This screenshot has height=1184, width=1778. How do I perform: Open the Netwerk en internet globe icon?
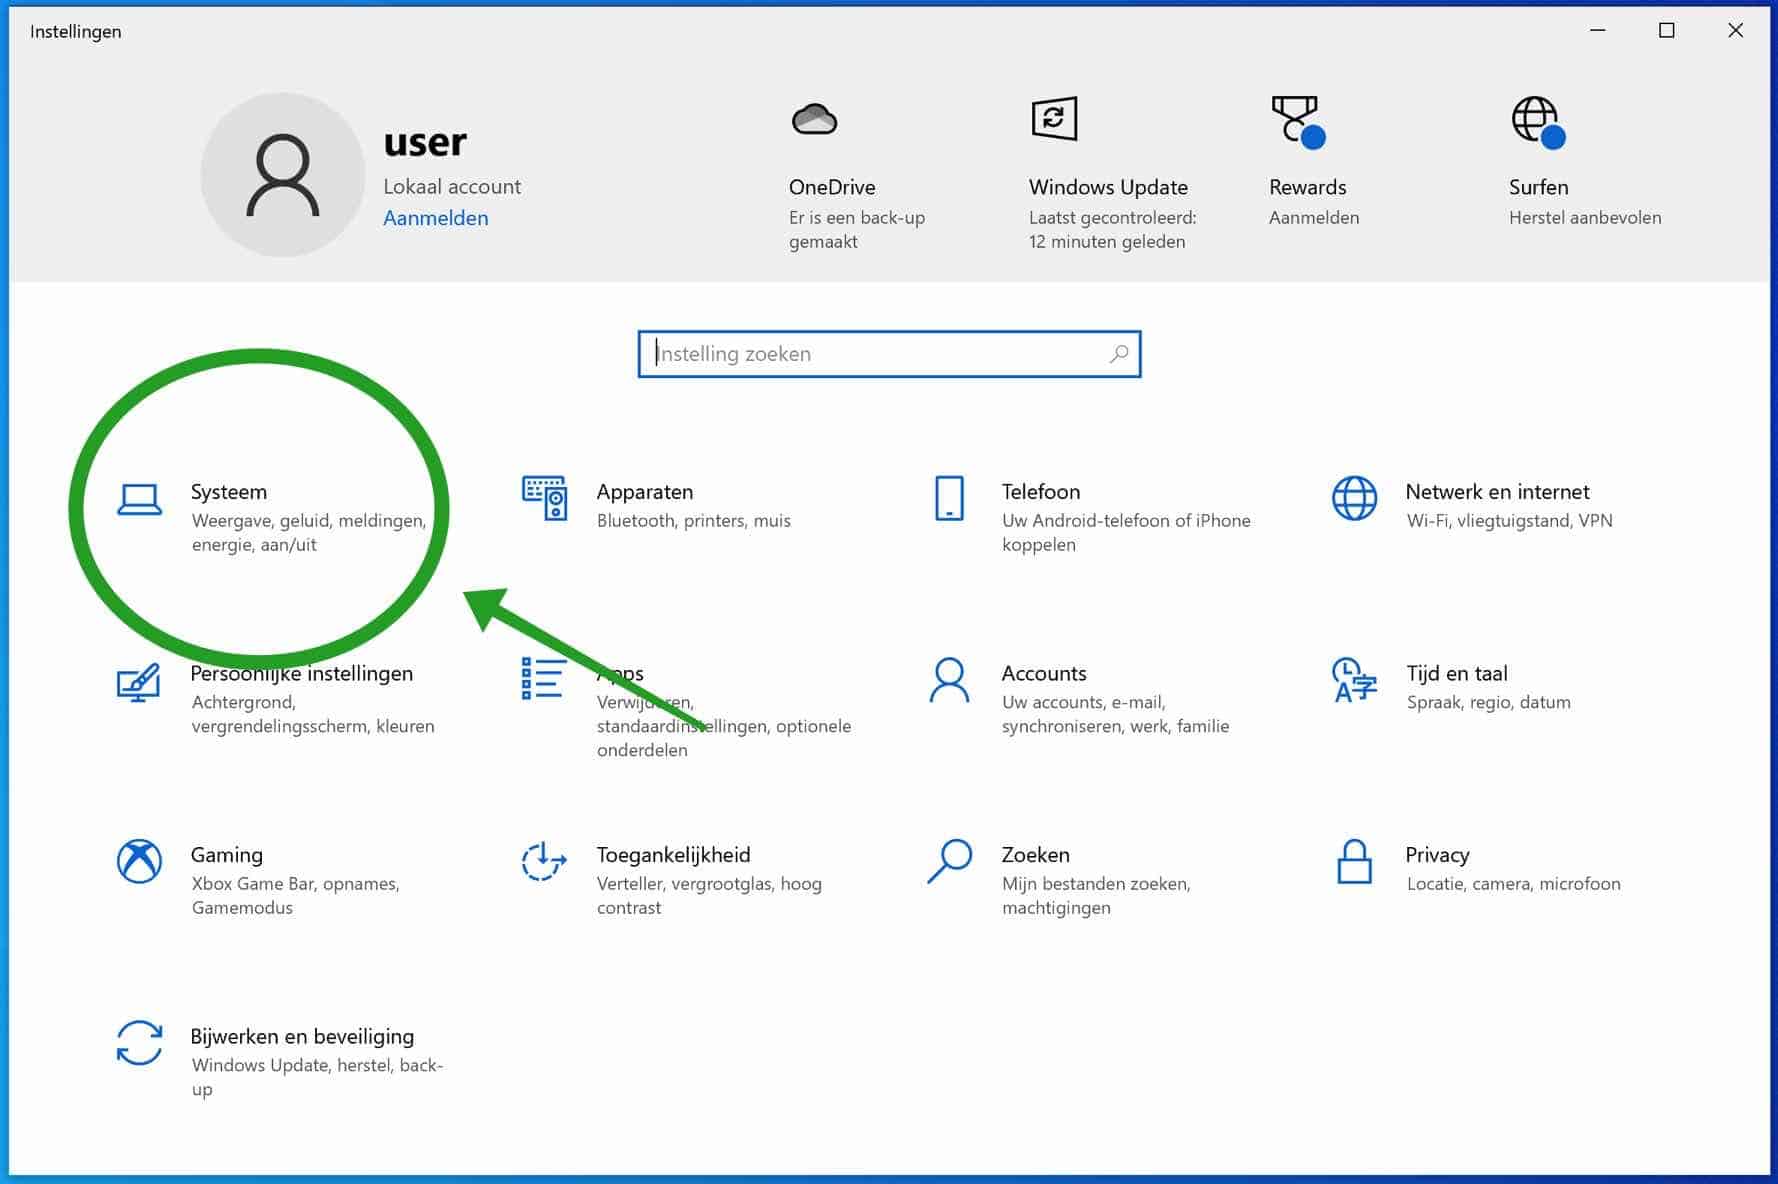(1354, 498)
